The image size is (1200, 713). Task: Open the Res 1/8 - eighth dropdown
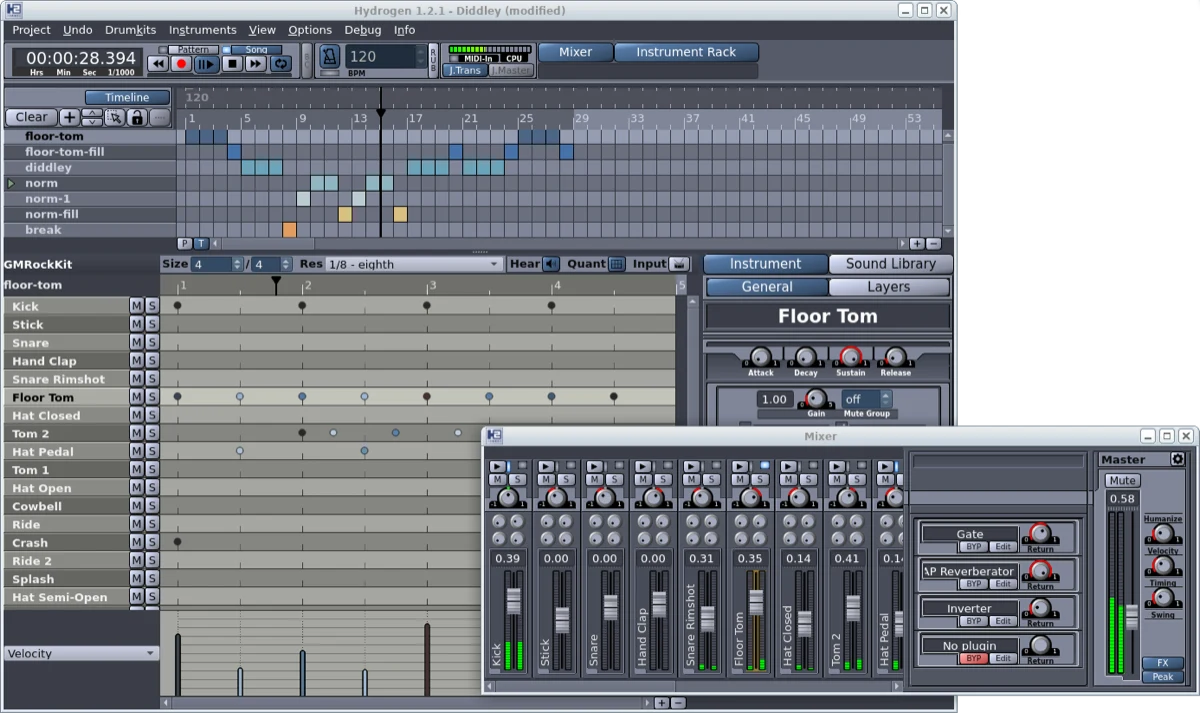coord(413,264)
